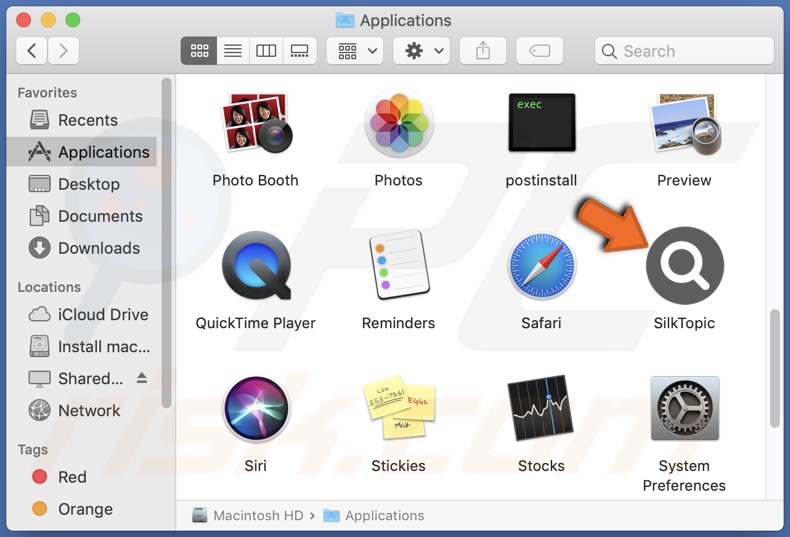This screenshot has width=790, height=537.
Task: Click Macintosh HD in the path bar
Action: tap(248, 515)
